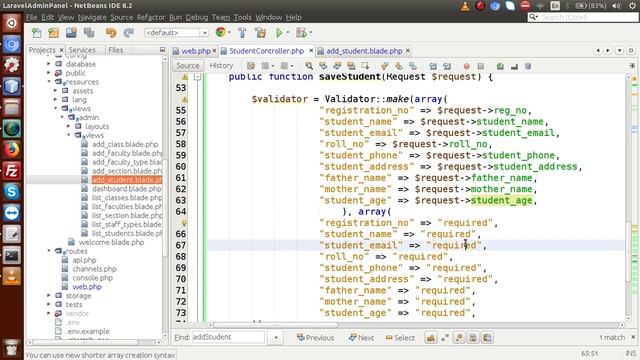Expand the lang folder
Screen dimensions: 640x360
pos(56,100)
